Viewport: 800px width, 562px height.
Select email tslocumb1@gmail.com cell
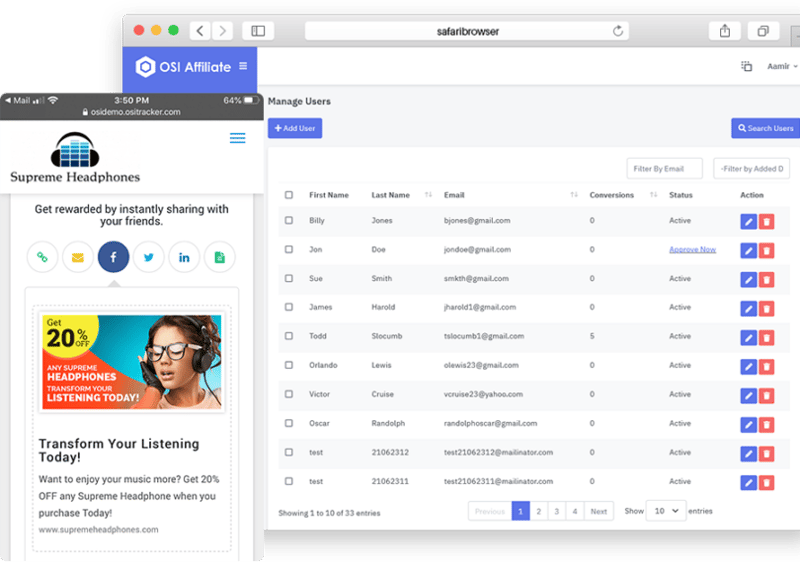[484, 336]
